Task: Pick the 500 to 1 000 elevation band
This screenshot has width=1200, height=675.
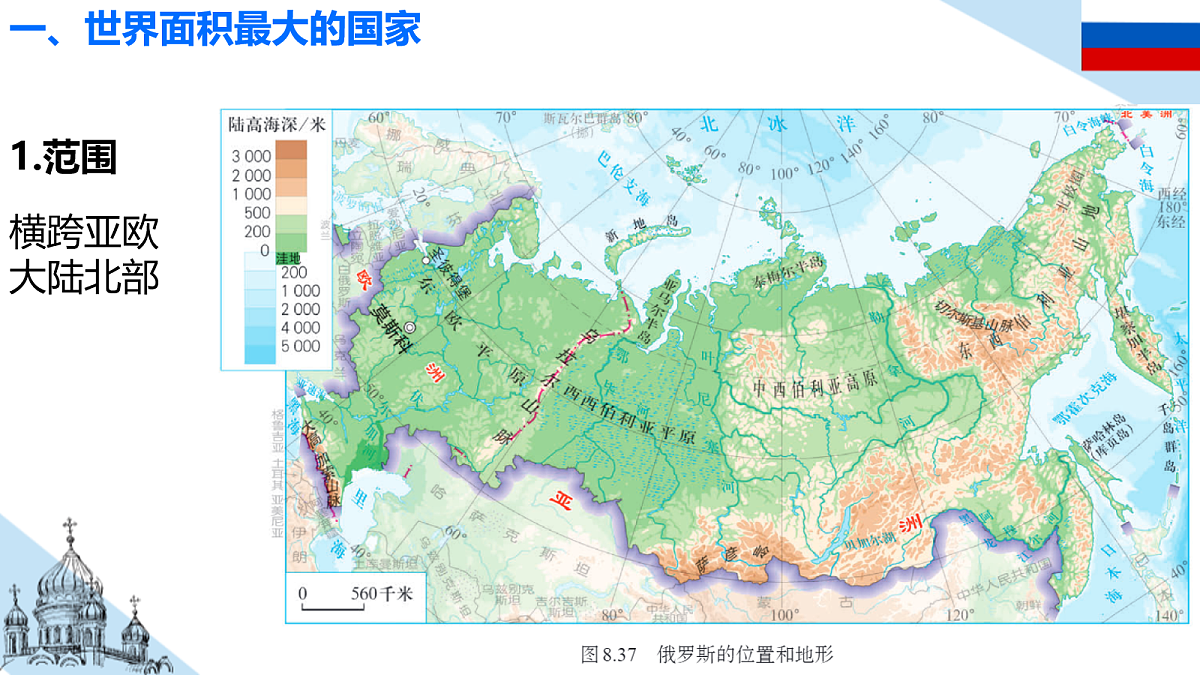Action: pos(292,204)
